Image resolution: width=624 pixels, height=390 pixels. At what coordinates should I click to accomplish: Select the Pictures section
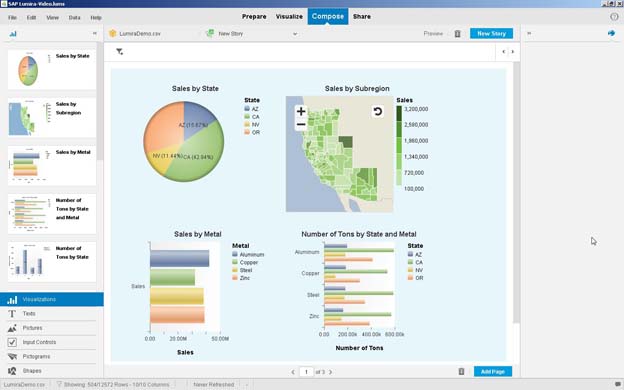[52, 328]
